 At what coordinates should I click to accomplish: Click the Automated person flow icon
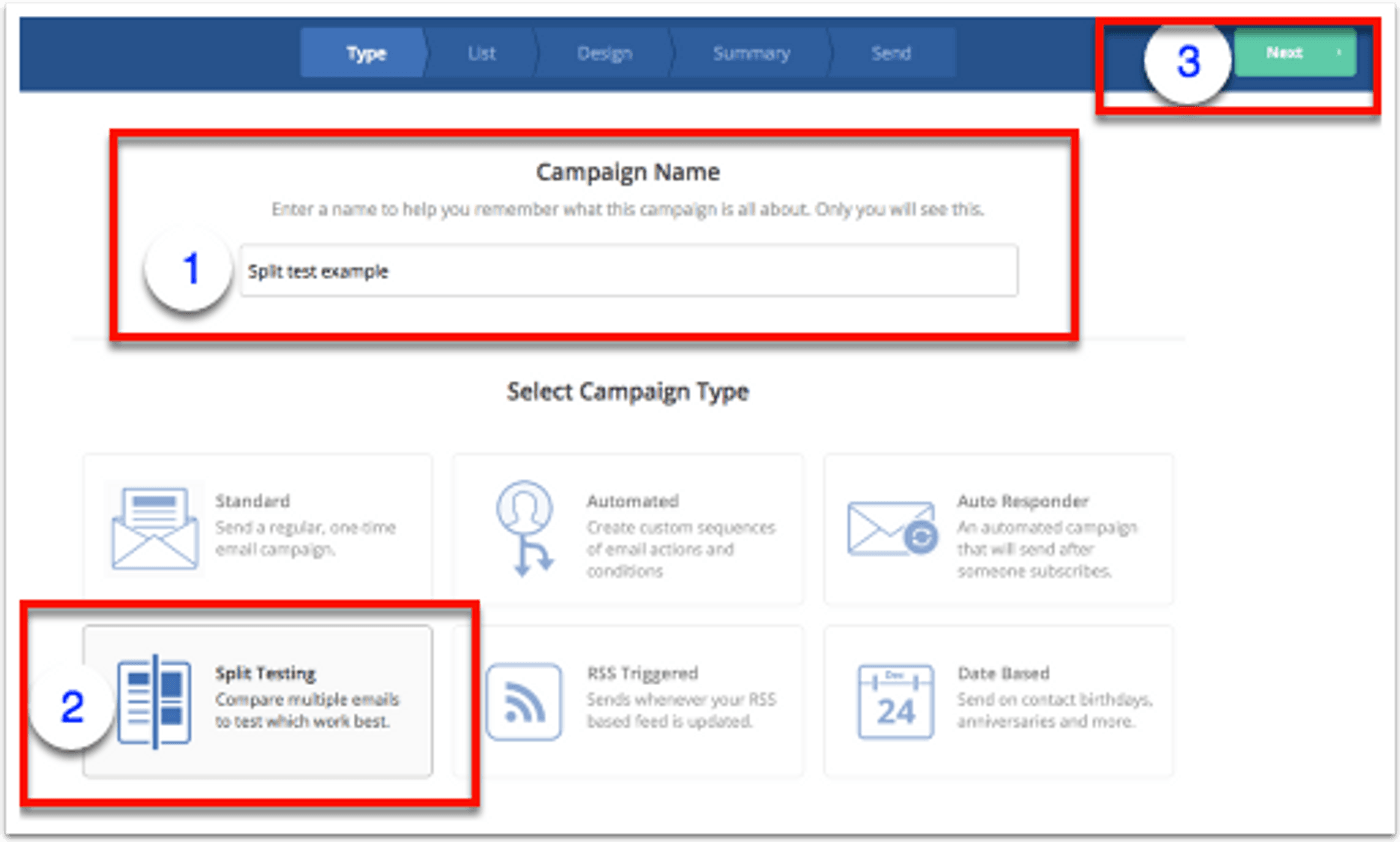(524, 528)
